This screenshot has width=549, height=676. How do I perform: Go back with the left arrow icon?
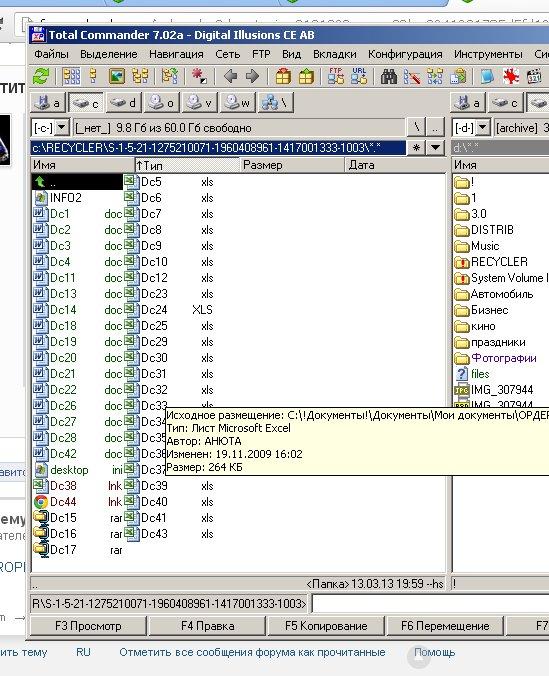(x=230, y=77)
